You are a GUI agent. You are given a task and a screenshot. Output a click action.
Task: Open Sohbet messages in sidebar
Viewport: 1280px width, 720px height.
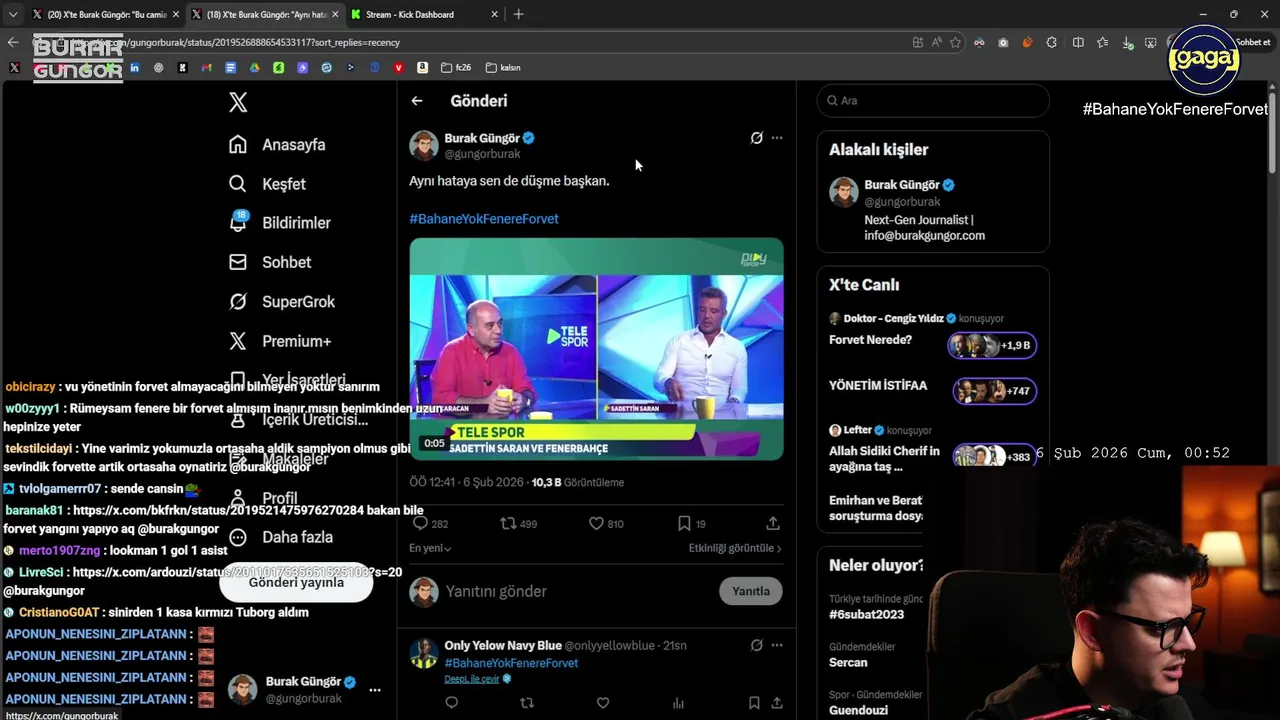coord(270,262)
